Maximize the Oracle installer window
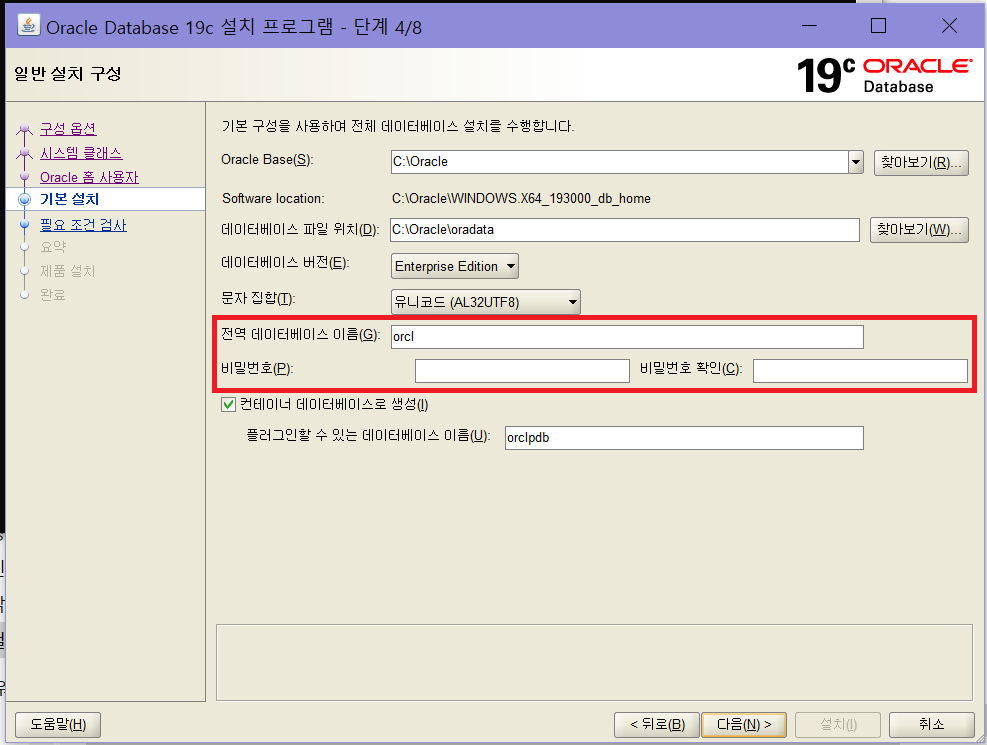Screen dimensions: 987x745 click(x=878, y=26)
